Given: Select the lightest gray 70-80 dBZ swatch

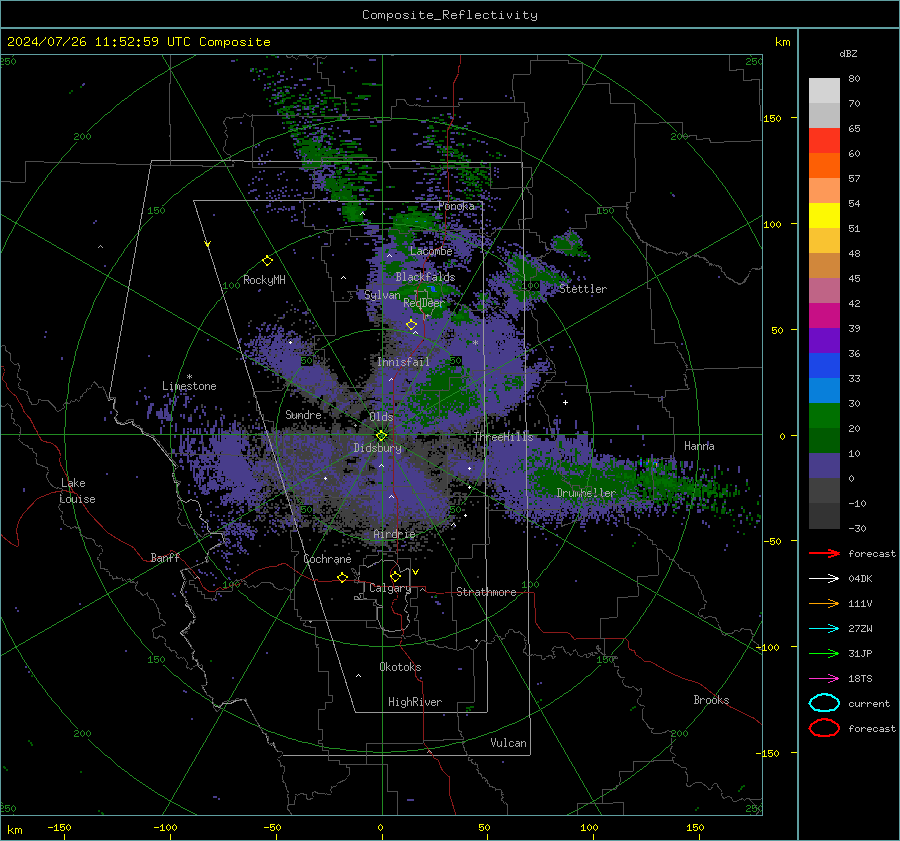Looking at the screenshot, I should pos(824,91).
